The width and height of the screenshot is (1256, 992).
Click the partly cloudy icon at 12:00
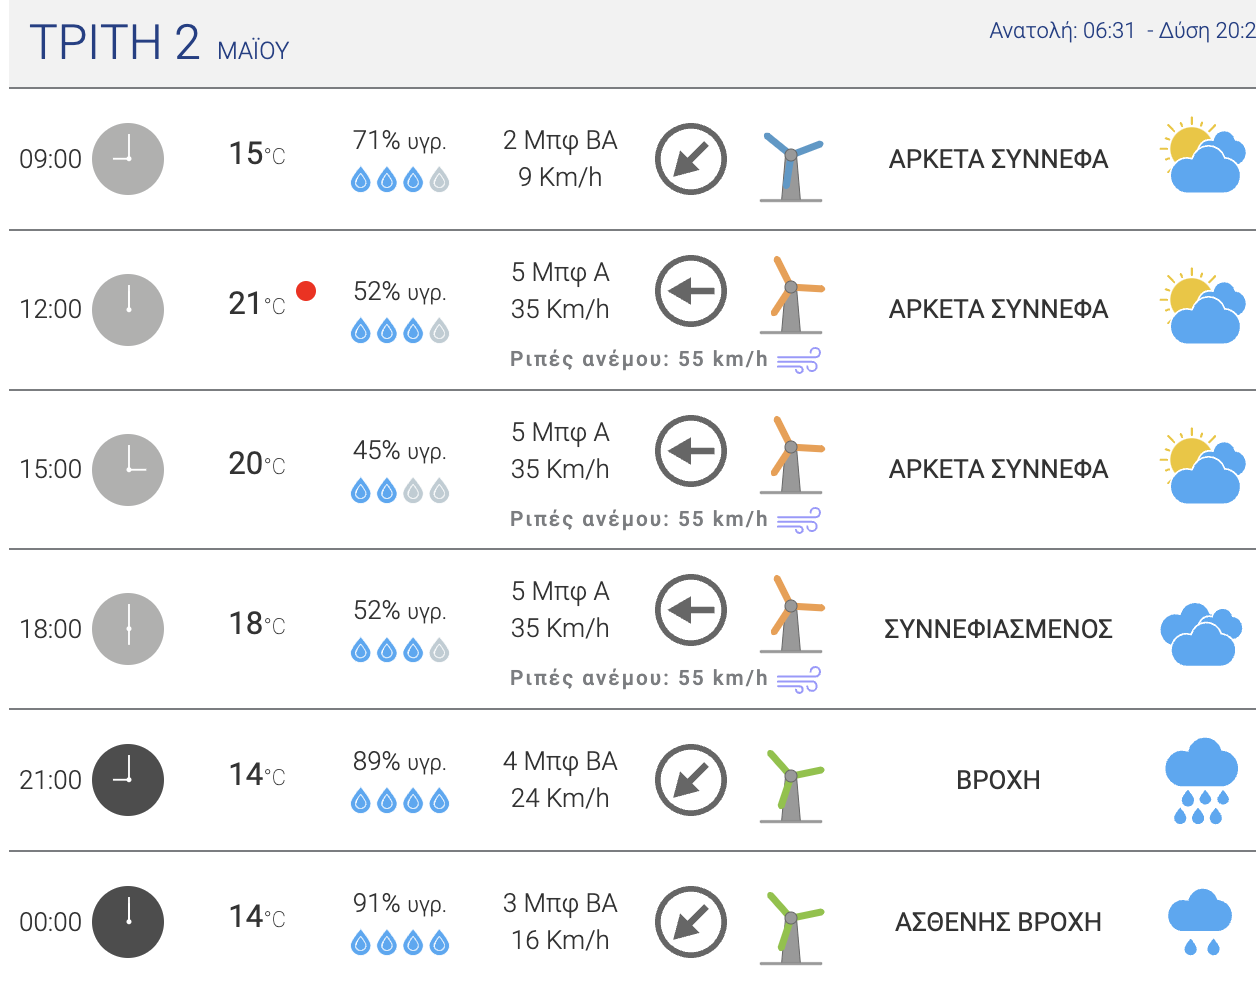point(1204,306)
